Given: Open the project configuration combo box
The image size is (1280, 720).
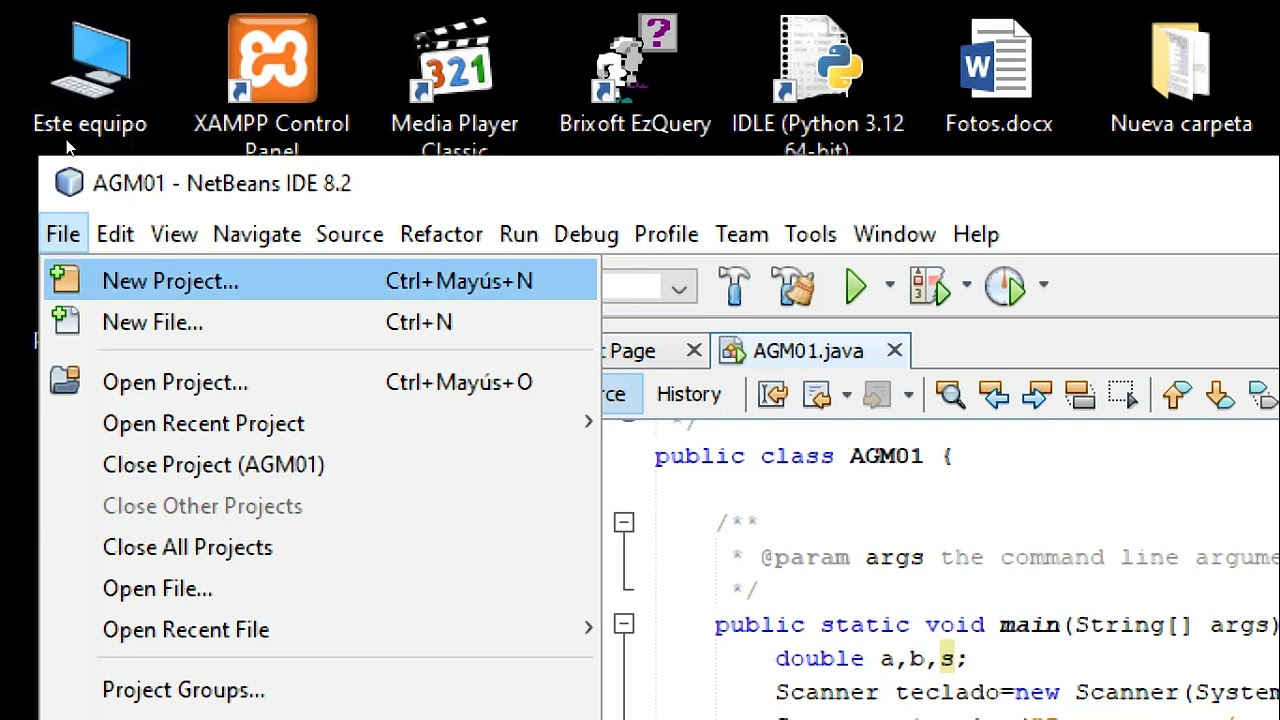Looking at the screenshot, I should click(x=679, y=289).
